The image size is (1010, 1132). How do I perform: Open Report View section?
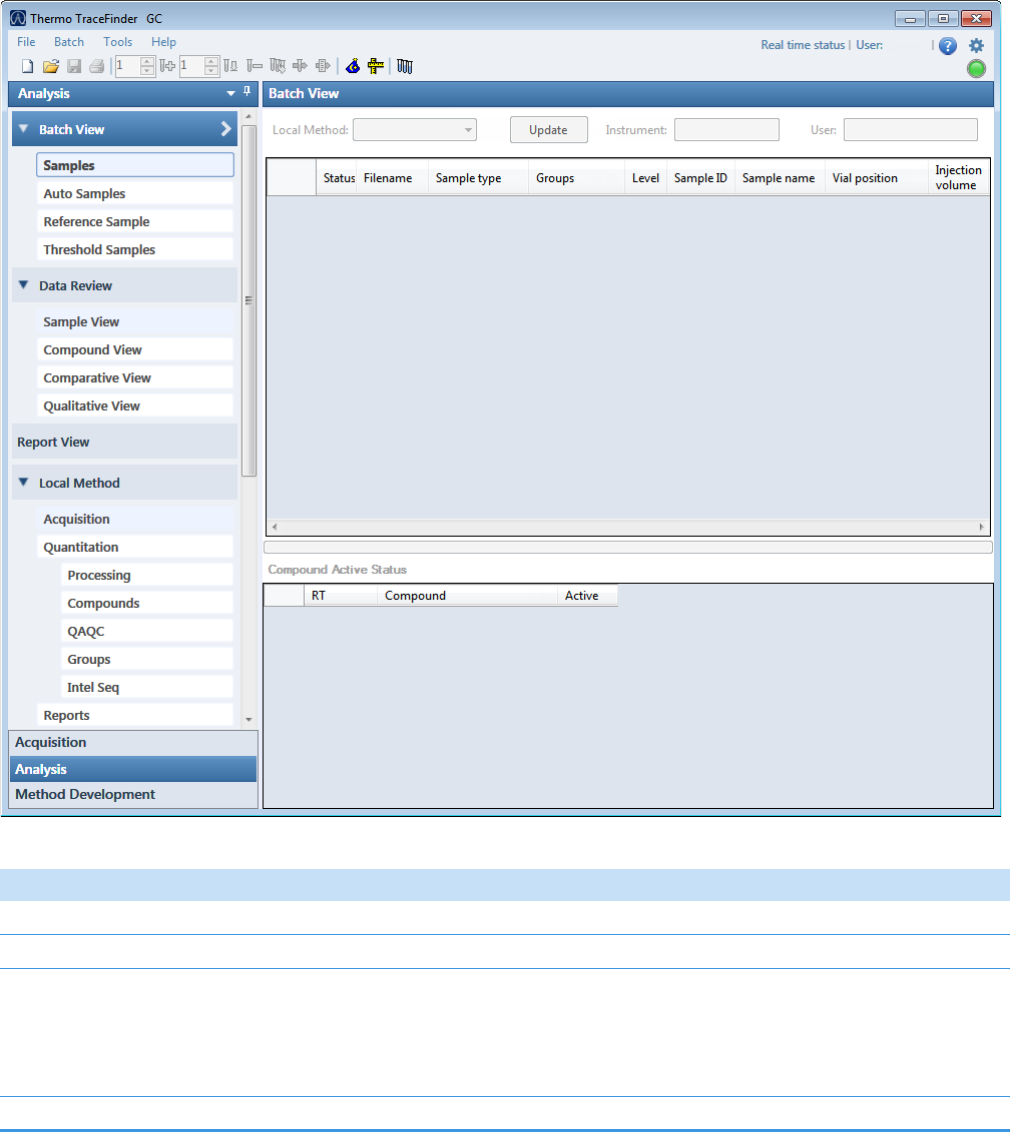125,442
